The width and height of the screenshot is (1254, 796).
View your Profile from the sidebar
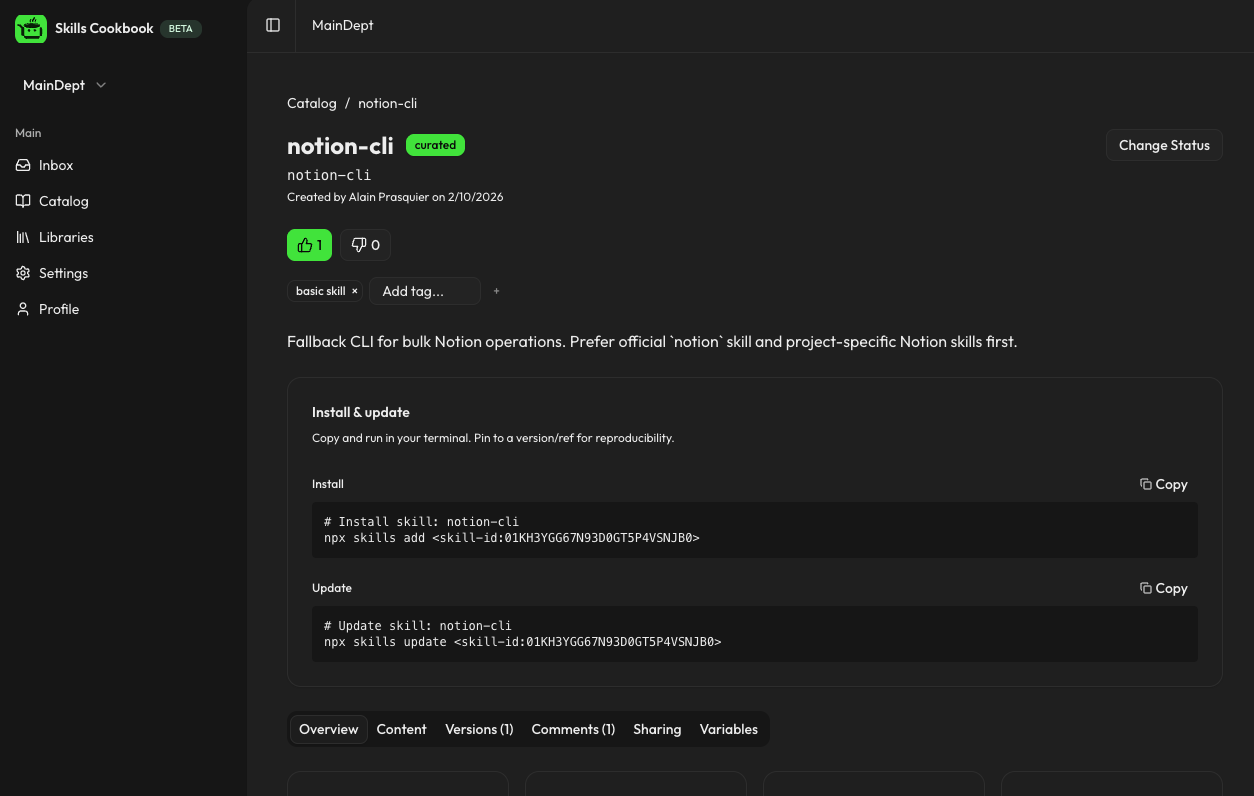(59, 309)
